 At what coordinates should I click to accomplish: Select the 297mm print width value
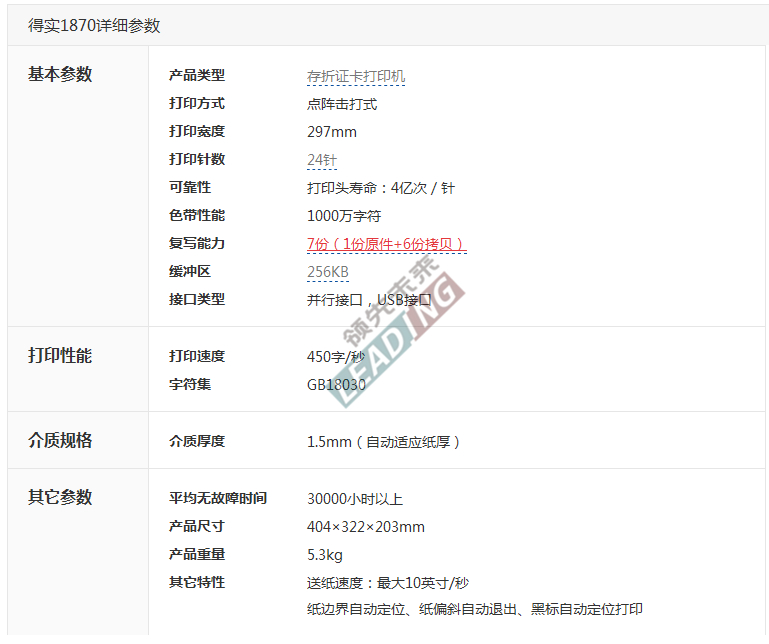[331, 132]
